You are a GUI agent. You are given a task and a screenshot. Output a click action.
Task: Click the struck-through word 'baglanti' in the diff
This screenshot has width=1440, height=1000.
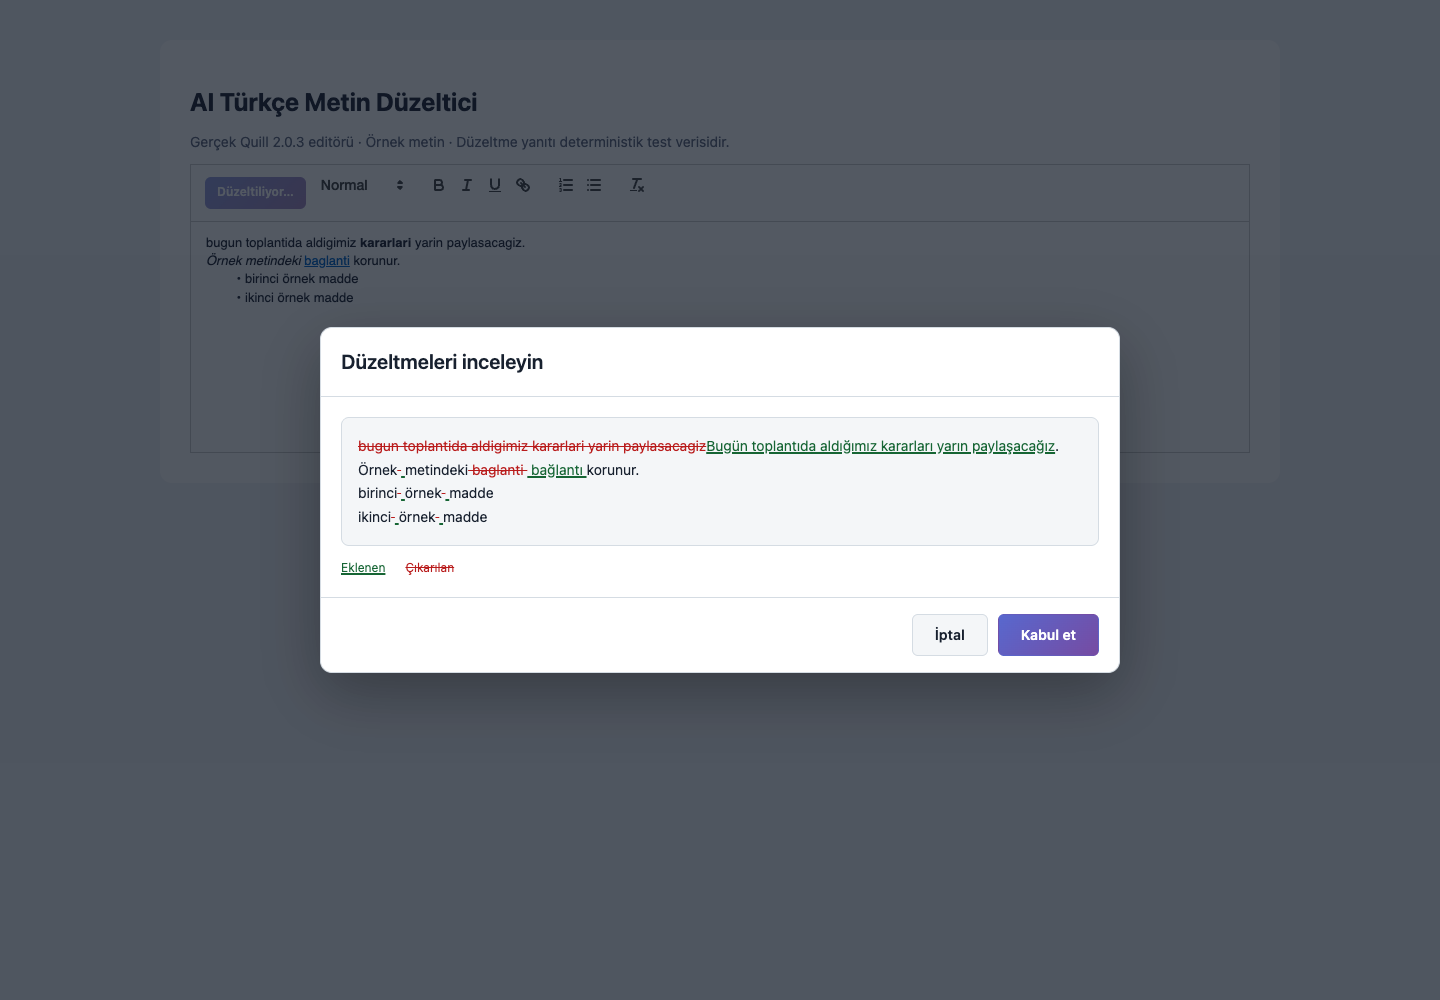click(498, 470)
